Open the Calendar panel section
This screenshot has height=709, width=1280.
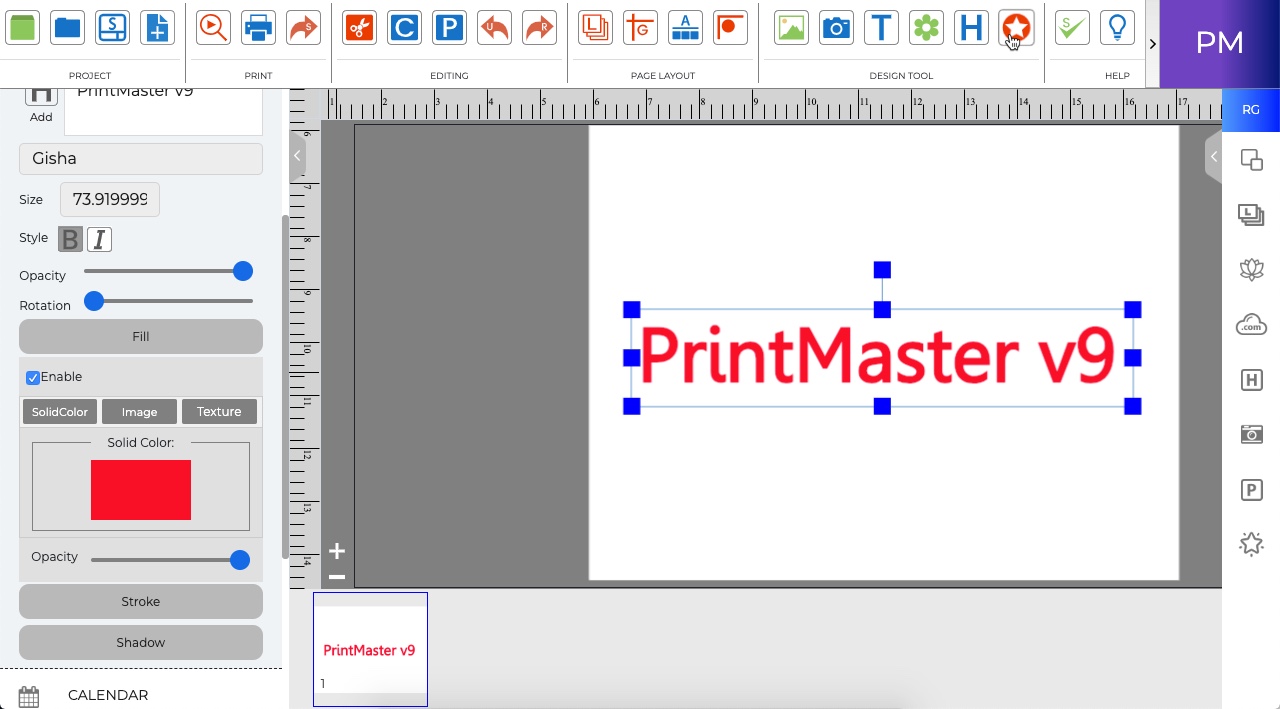[141, 695]
